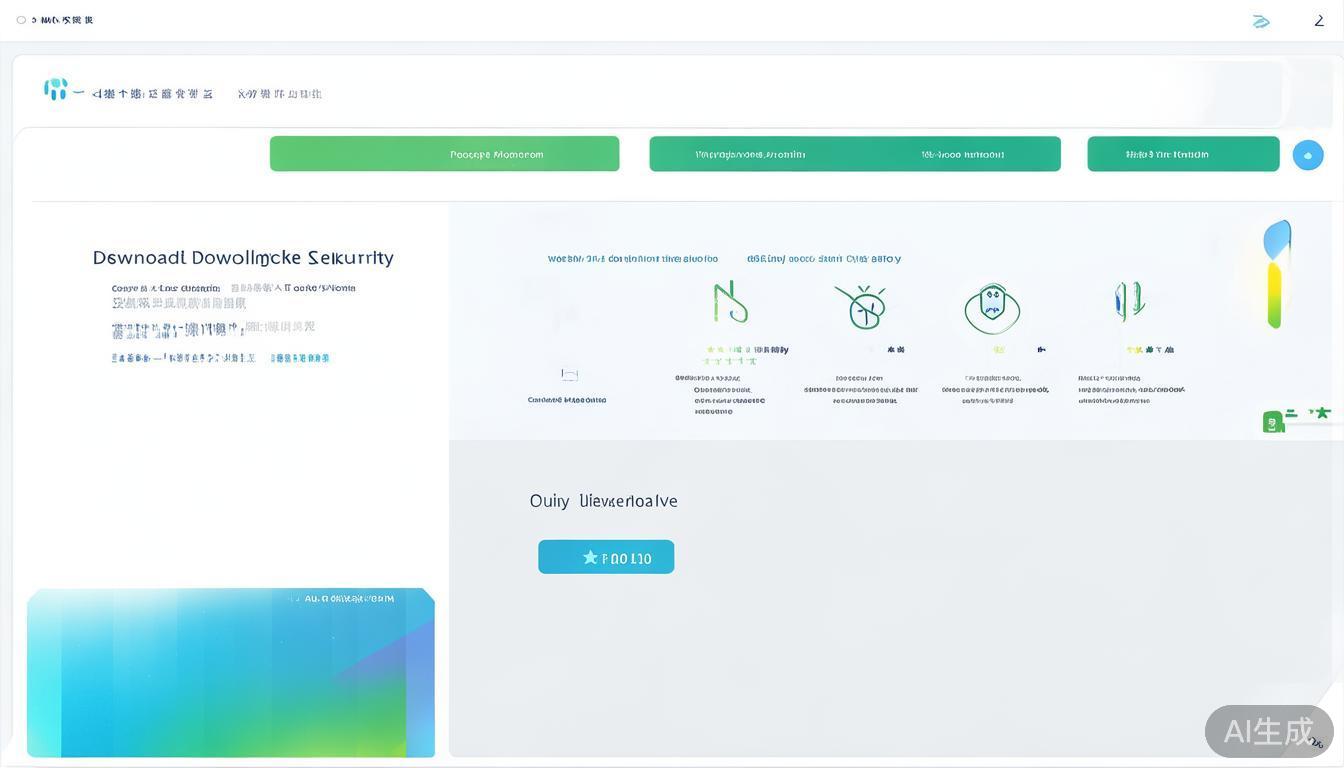Click the shield face icon inside a circle
1344x768 pixels.
(x=992, y=308)
